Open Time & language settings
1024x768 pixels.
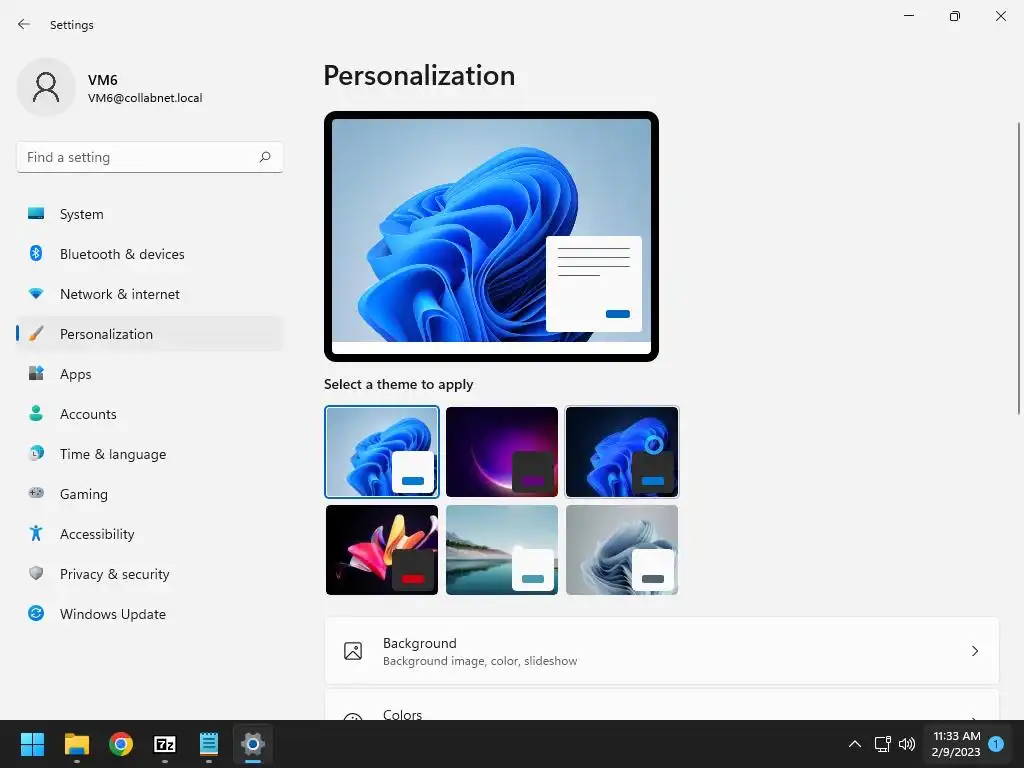pos(150,453)
